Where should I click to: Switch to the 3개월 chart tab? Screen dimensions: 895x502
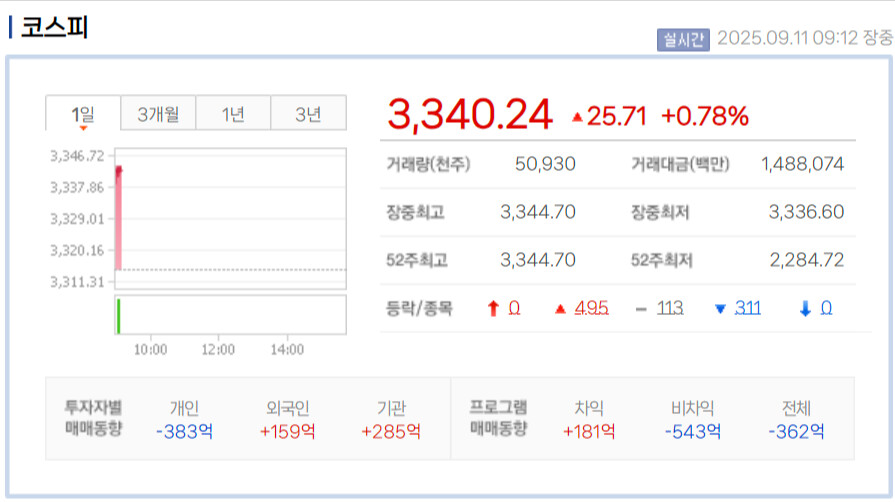click(x=158, y=114)
